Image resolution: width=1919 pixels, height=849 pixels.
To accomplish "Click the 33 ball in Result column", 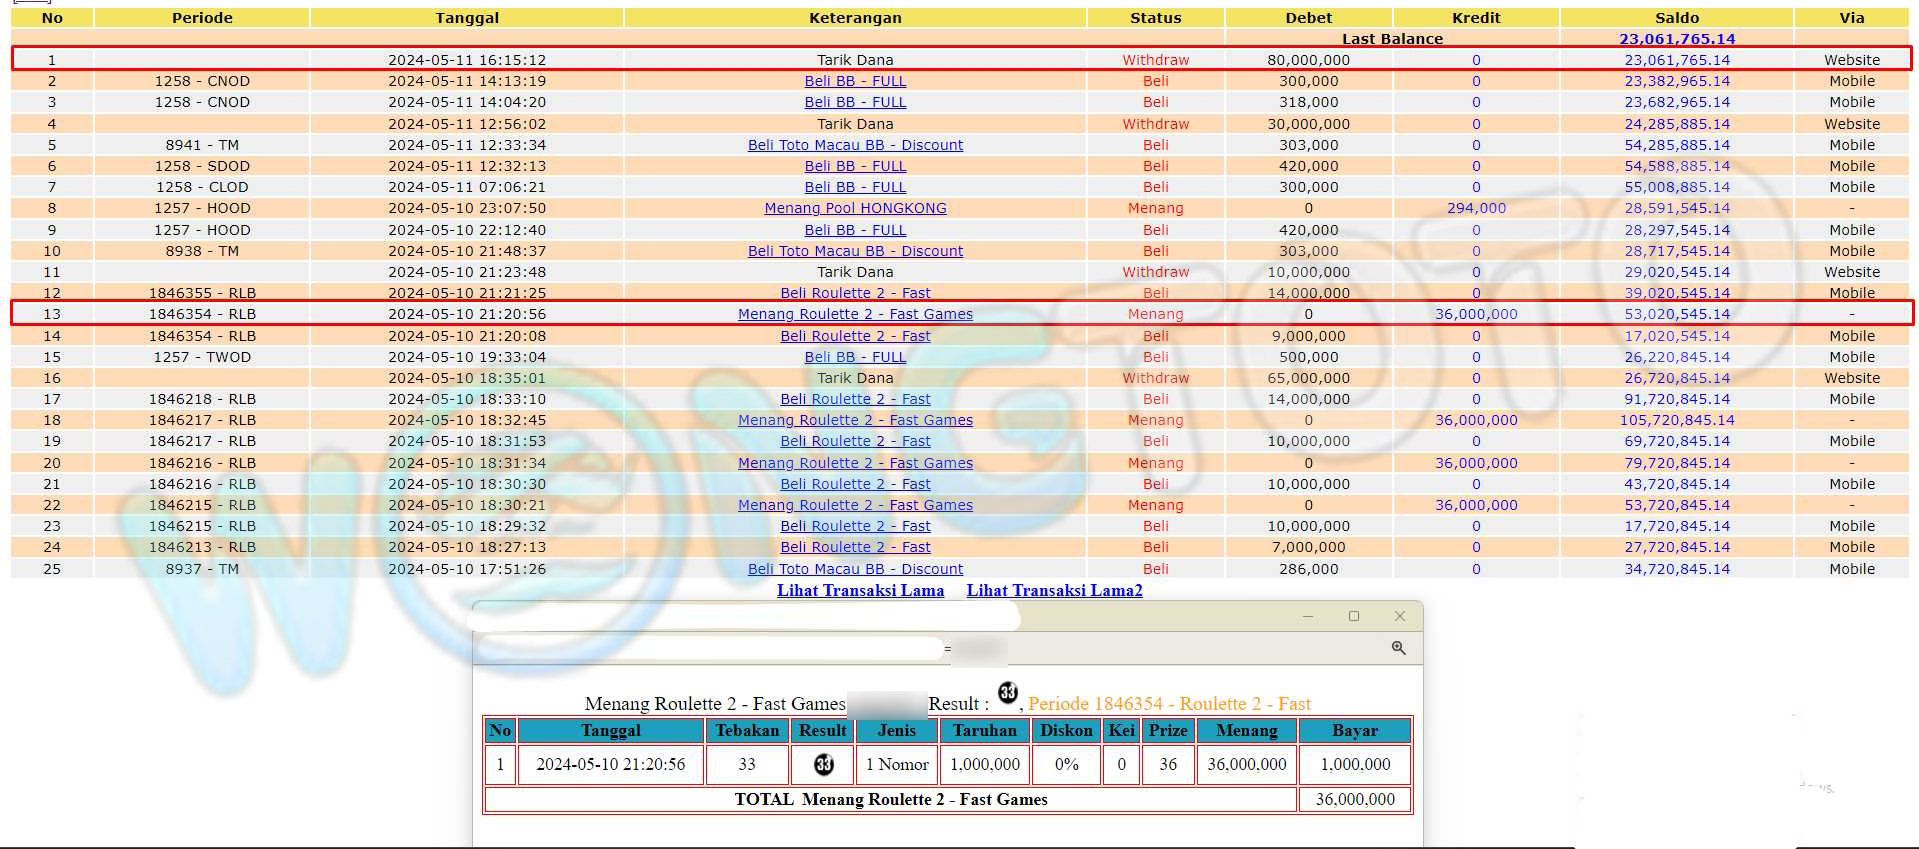I will [x=823, y=764].
